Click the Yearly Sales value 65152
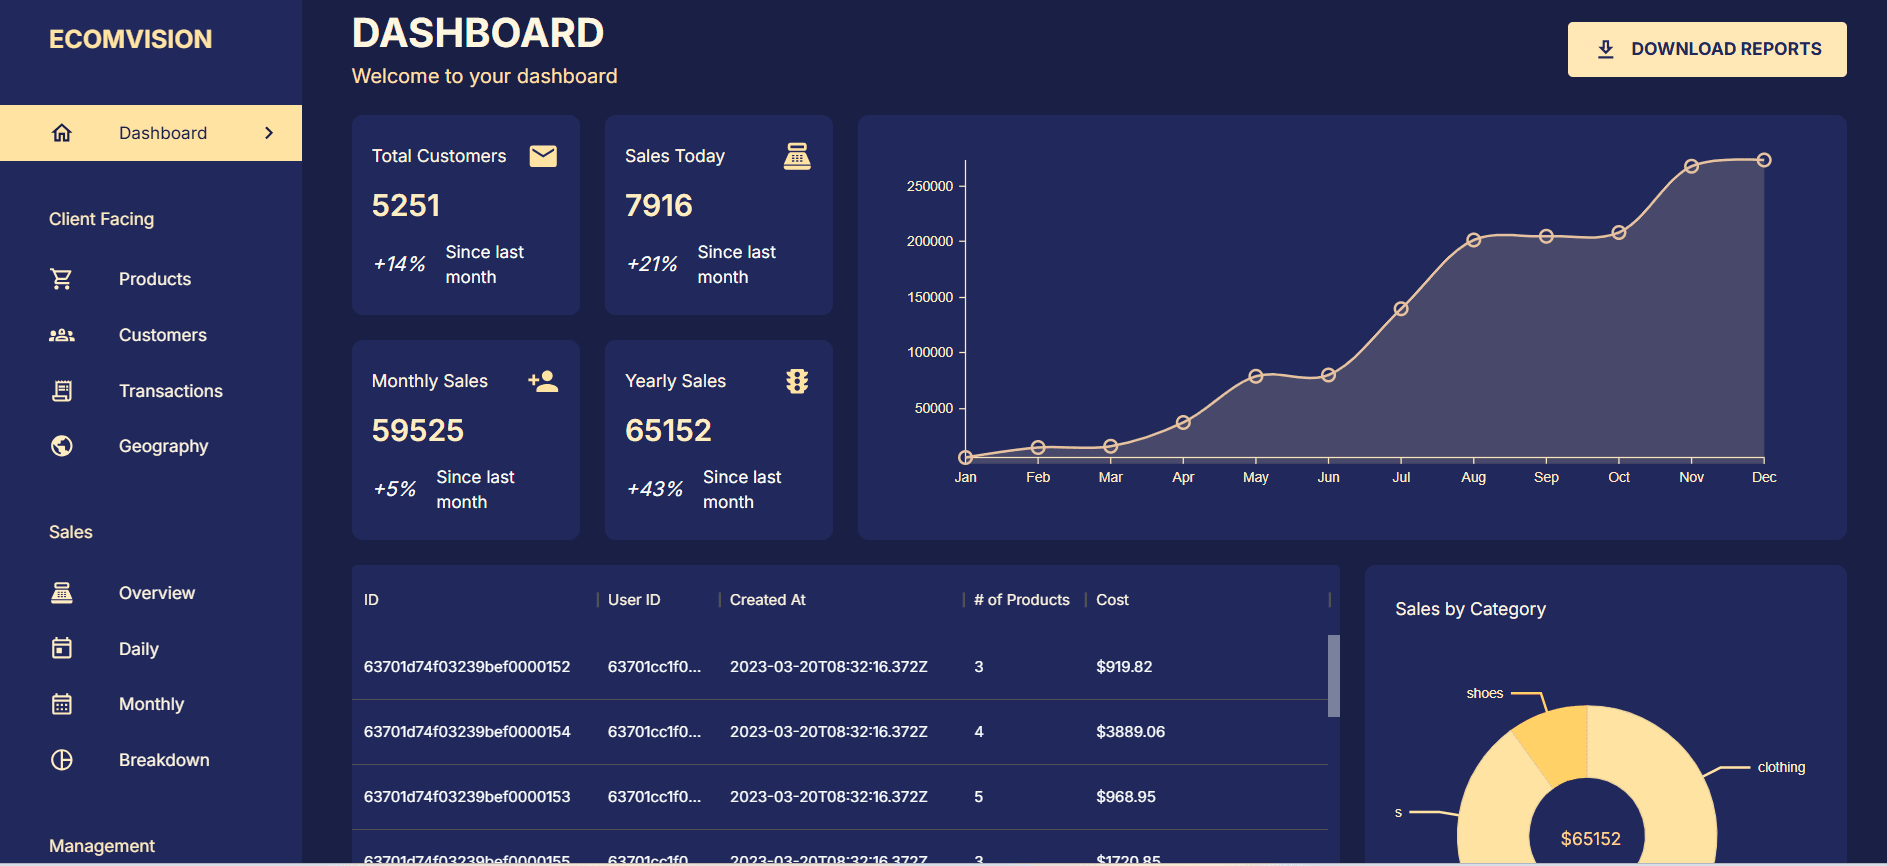Image resolution: width=1887 pixels, height=866 pixels. click(x=668, y=430)
